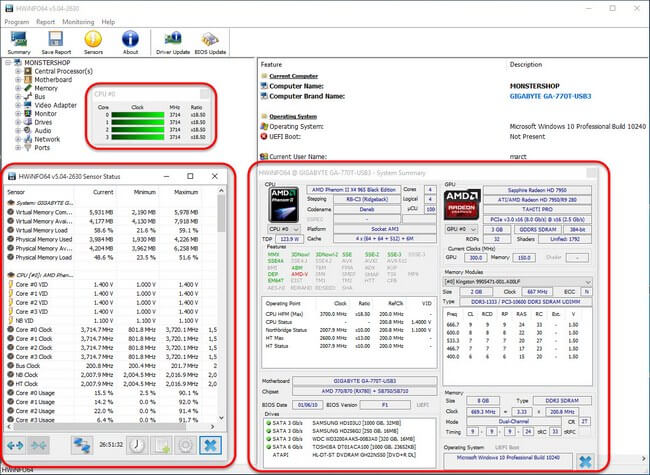Open the GPU #0 selector dropdown in System Summary
The width and height of the screenshot is (650, 475).
[x=461, y=229]
